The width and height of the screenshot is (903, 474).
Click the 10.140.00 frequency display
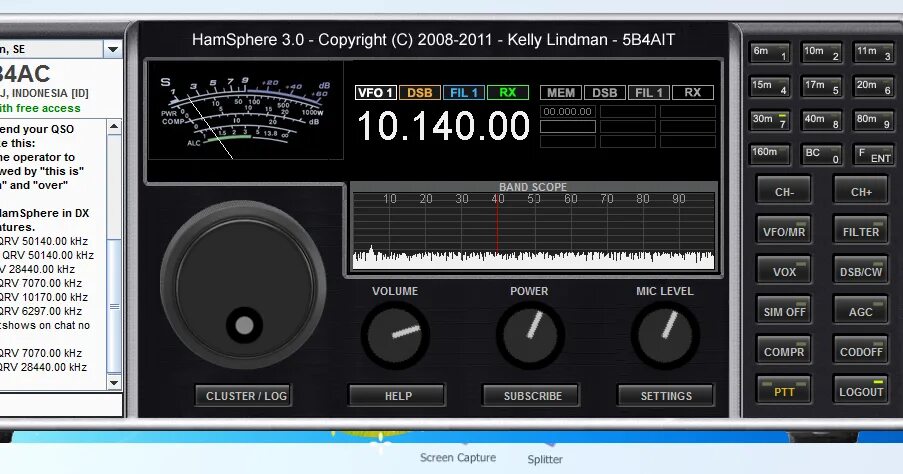(443, 126)
